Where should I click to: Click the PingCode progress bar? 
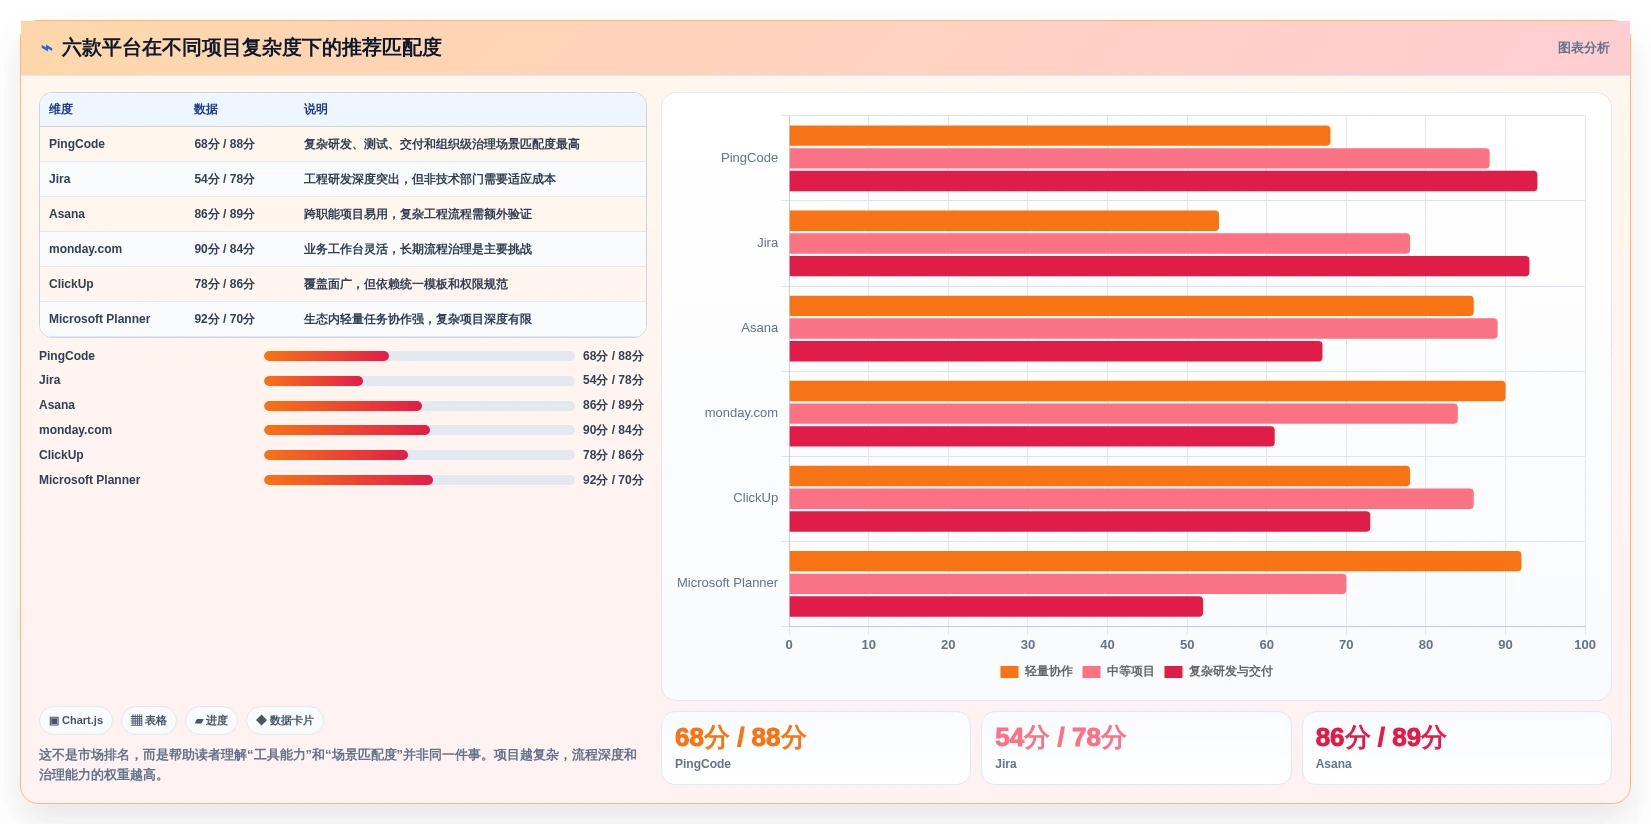(419, 356)
